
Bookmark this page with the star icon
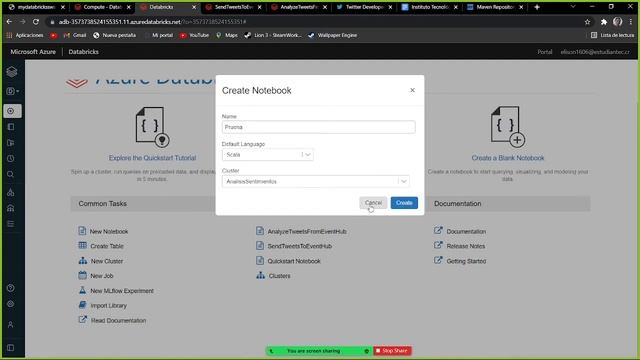point(587,22)
